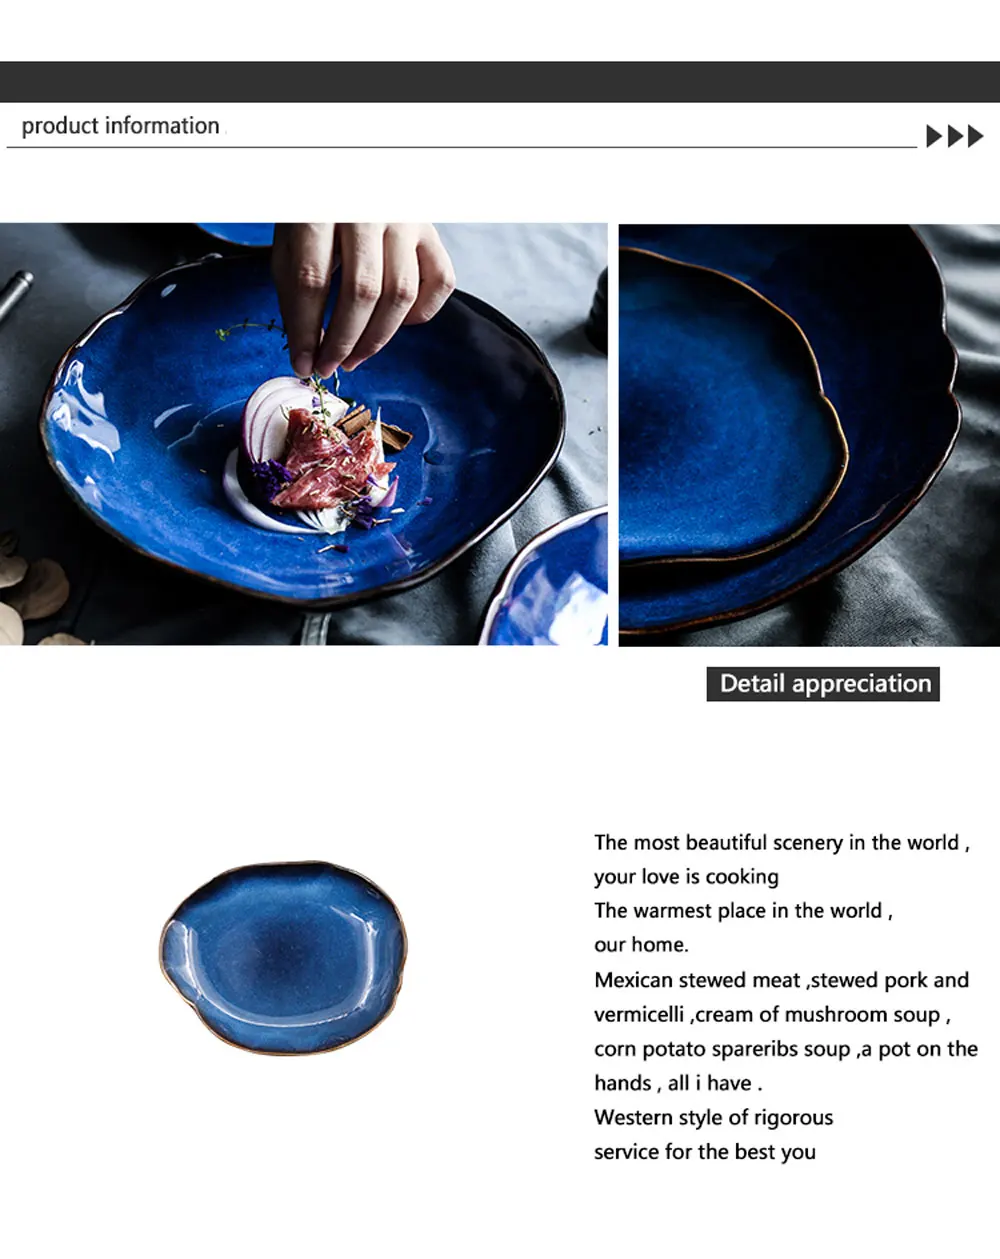The image size is (1000, 1259).
Task: Click the line 'your love is cooking'
Action: [686, 876]
